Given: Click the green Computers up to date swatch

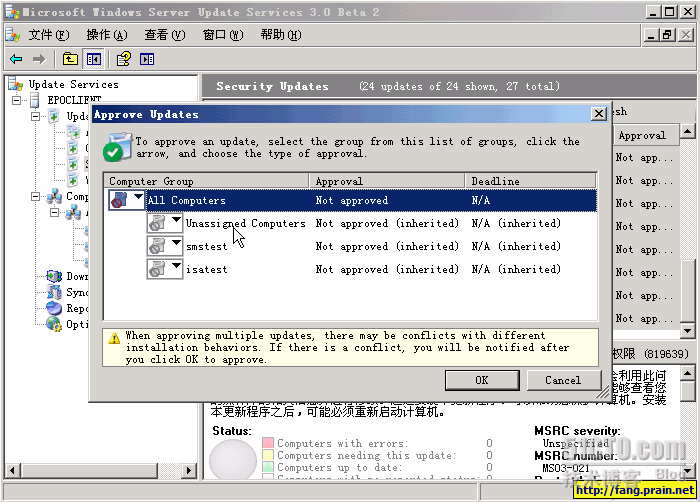Looking at the screenshot, I should [268, 467].
